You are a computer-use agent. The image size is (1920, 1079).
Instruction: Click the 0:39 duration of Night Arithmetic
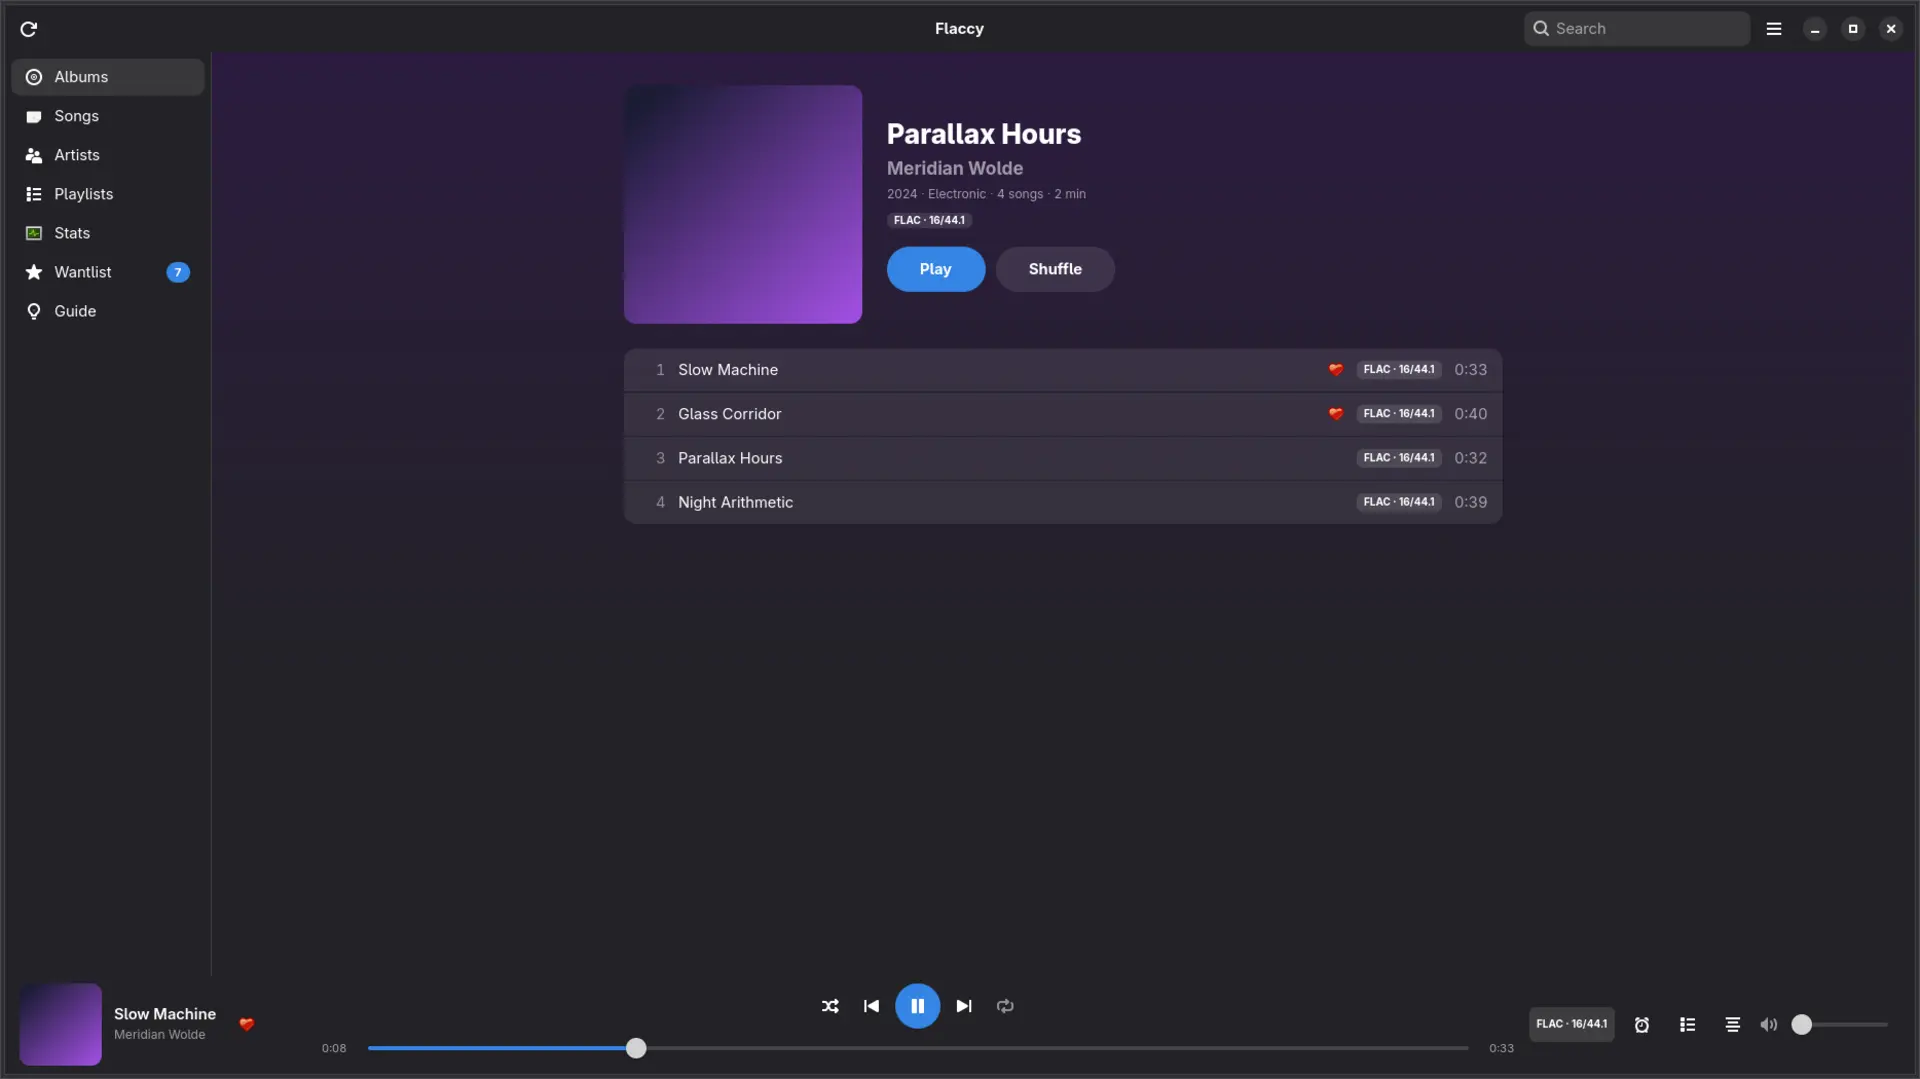click(1470, 502)
